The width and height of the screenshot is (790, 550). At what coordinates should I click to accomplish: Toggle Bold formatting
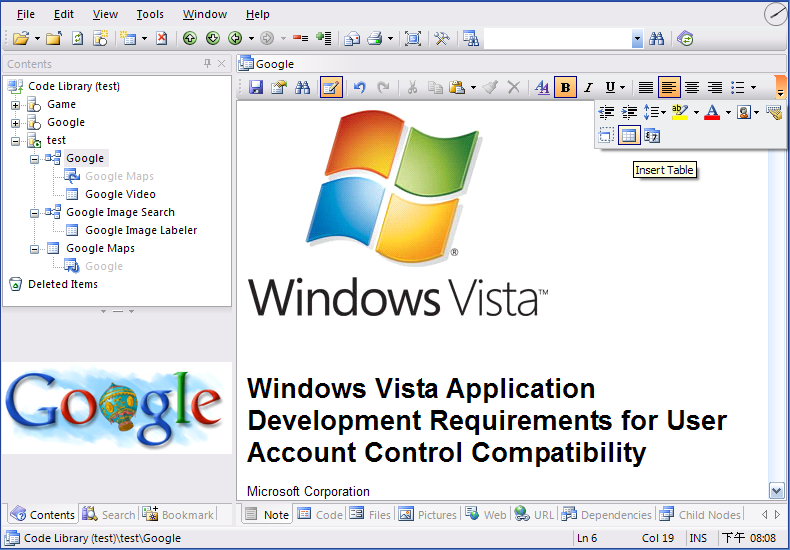566,88
